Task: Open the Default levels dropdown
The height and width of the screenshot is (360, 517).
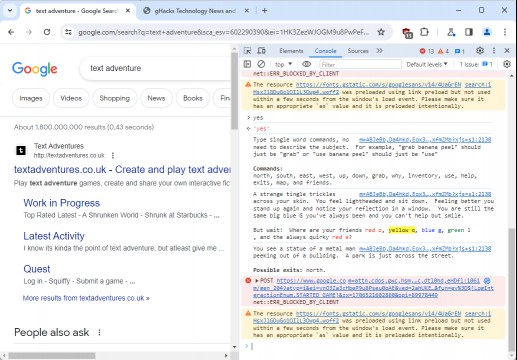Action: [427, 64]
